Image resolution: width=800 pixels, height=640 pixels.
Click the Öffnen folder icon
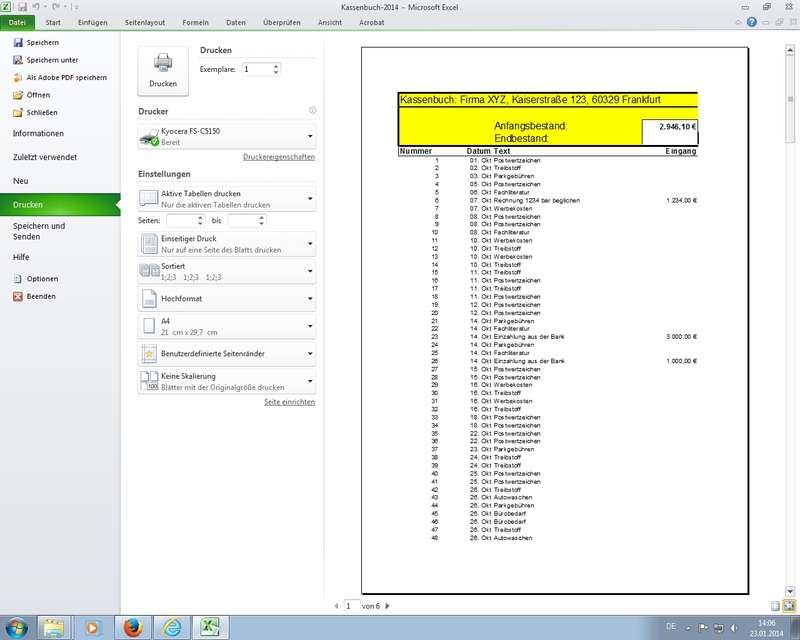pos(17,95)
